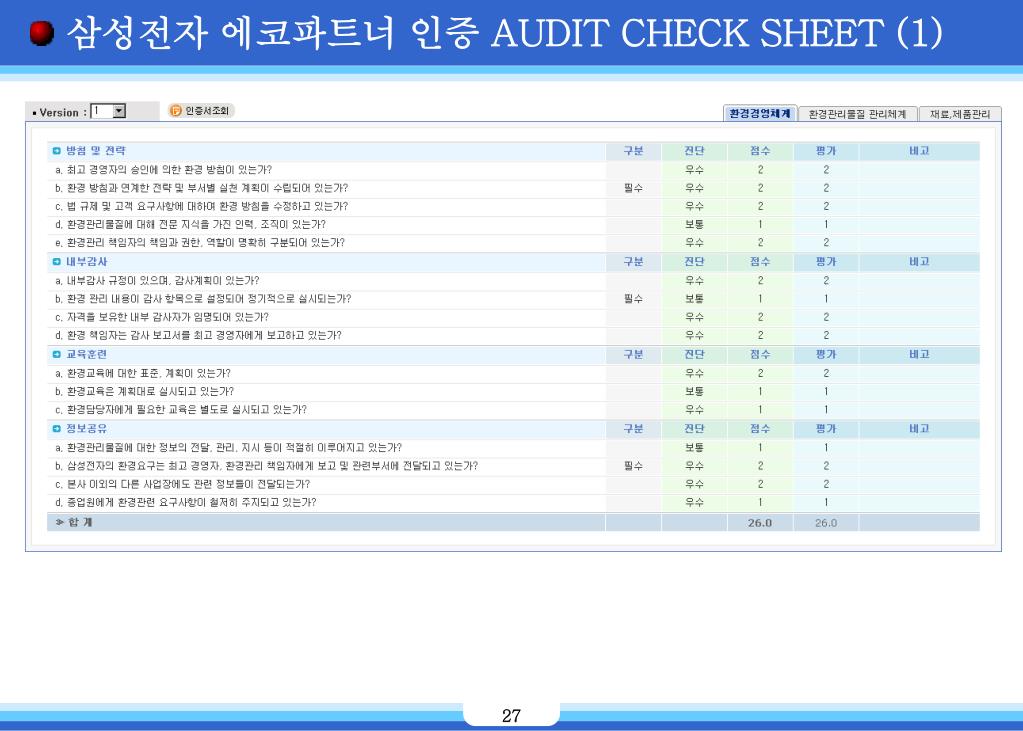Viewport: 1023px width, 731px height.
Task: Select row '환경교육에 대한 표준, 계획이 있는가?'
Action: coord(513,373)
